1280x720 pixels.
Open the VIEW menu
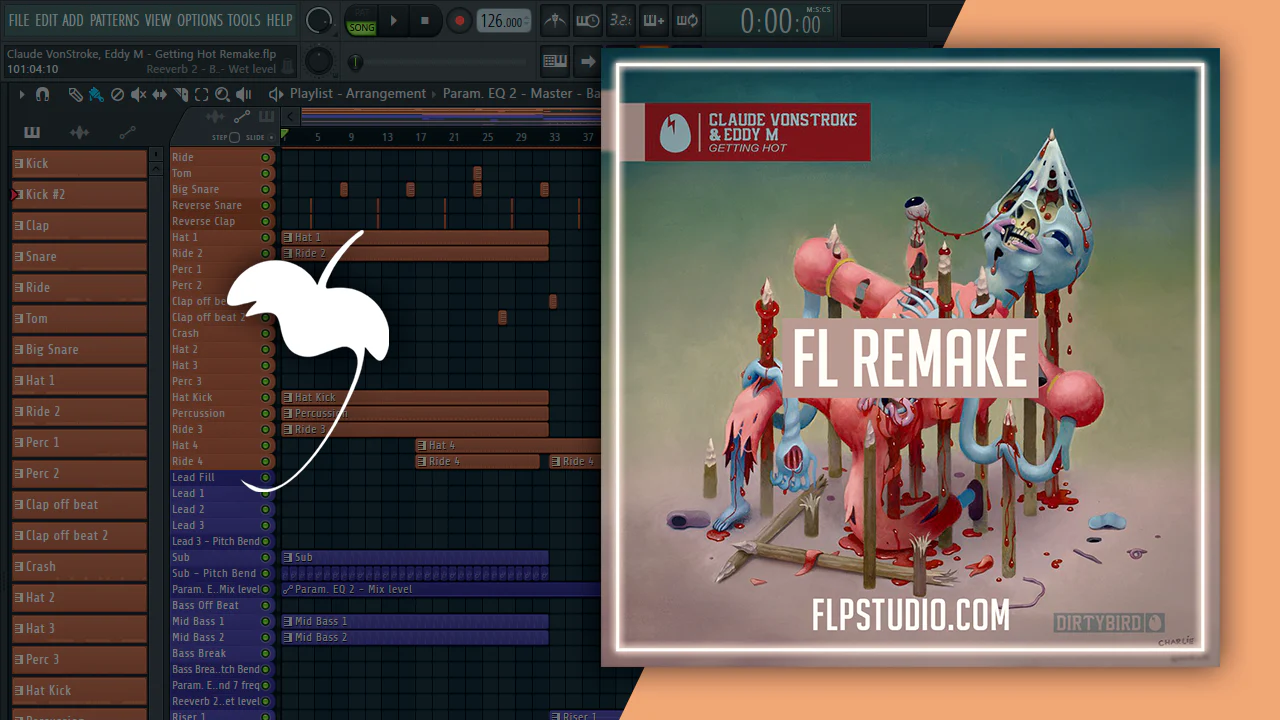click(x=158, y=20)
